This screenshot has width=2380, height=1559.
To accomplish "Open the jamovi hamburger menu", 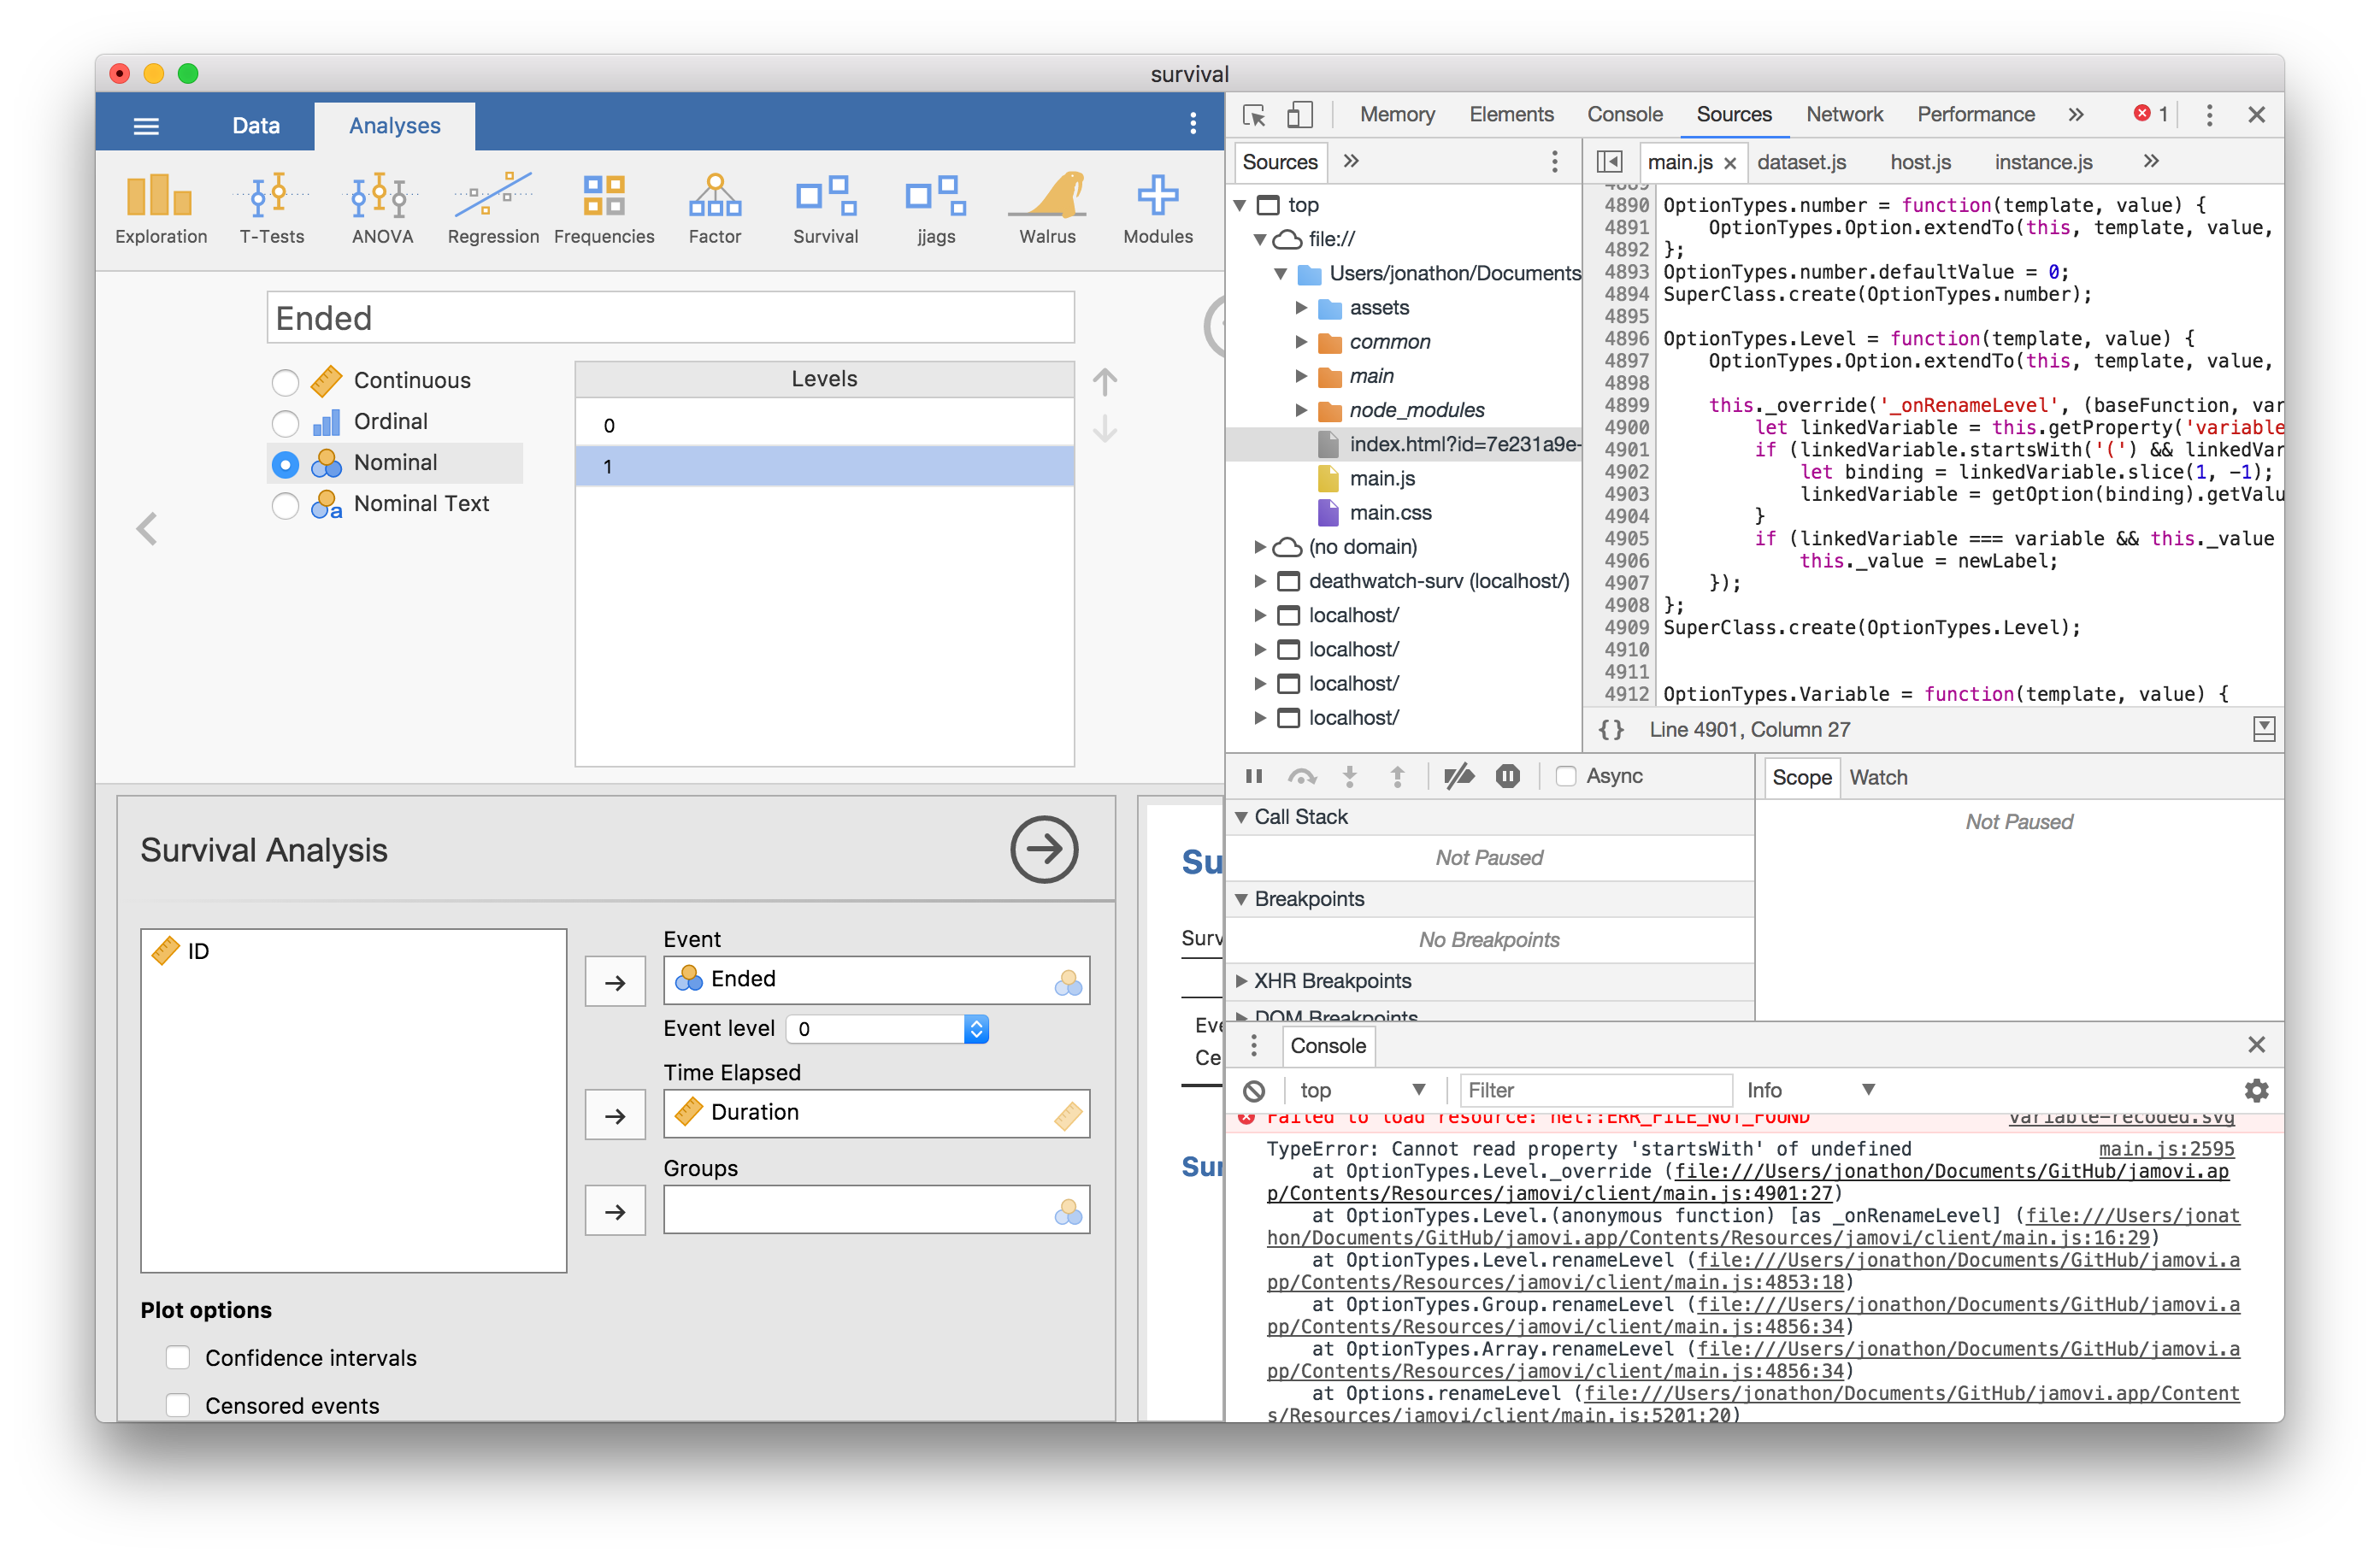I will coord(146,126).
